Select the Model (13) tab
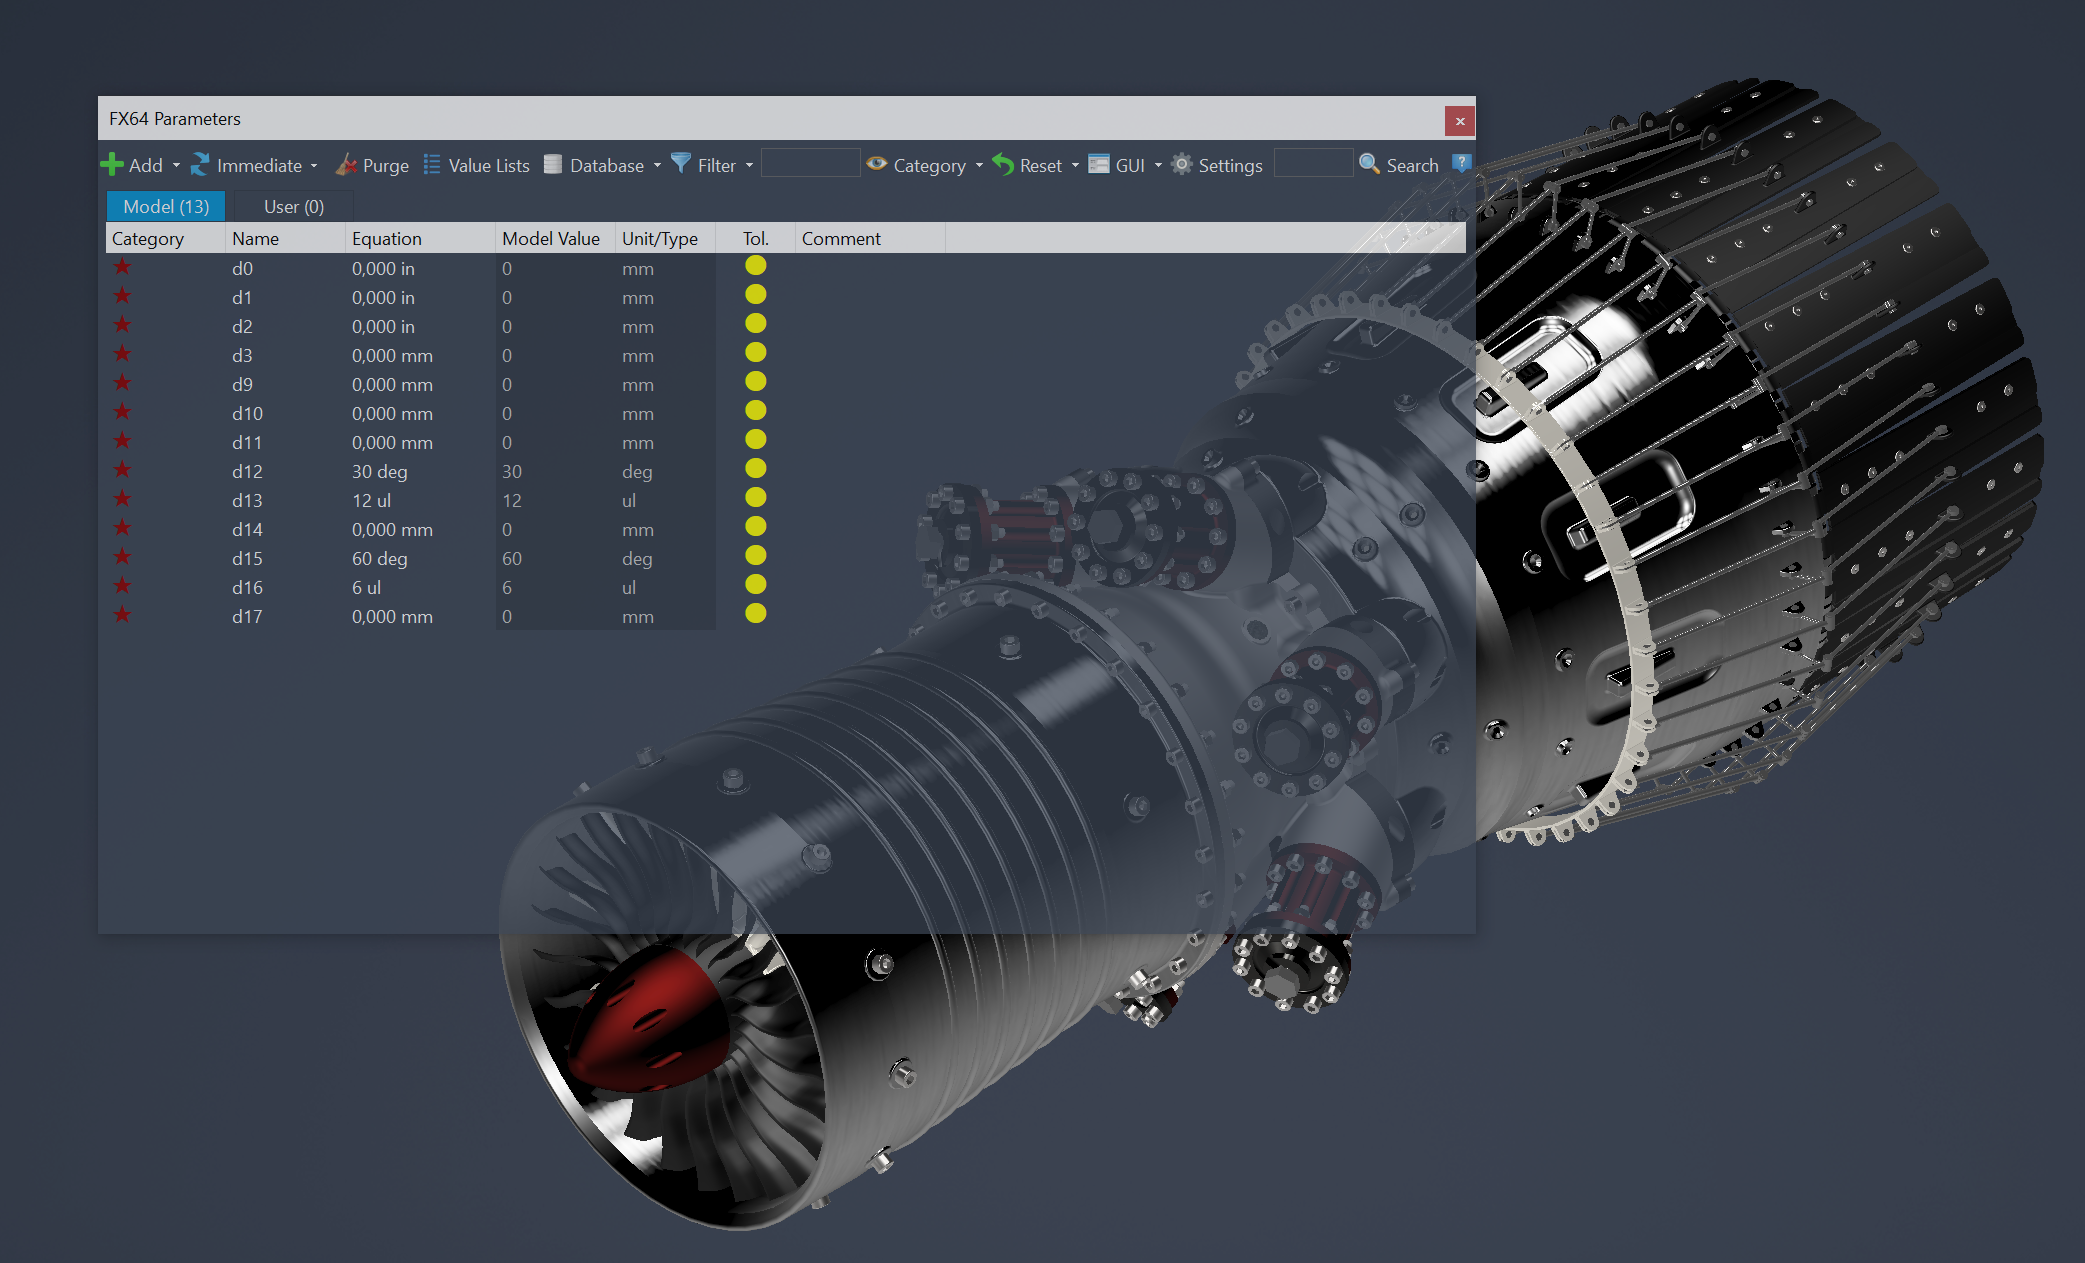2085x1263 pixels. (x=166, y=206)
